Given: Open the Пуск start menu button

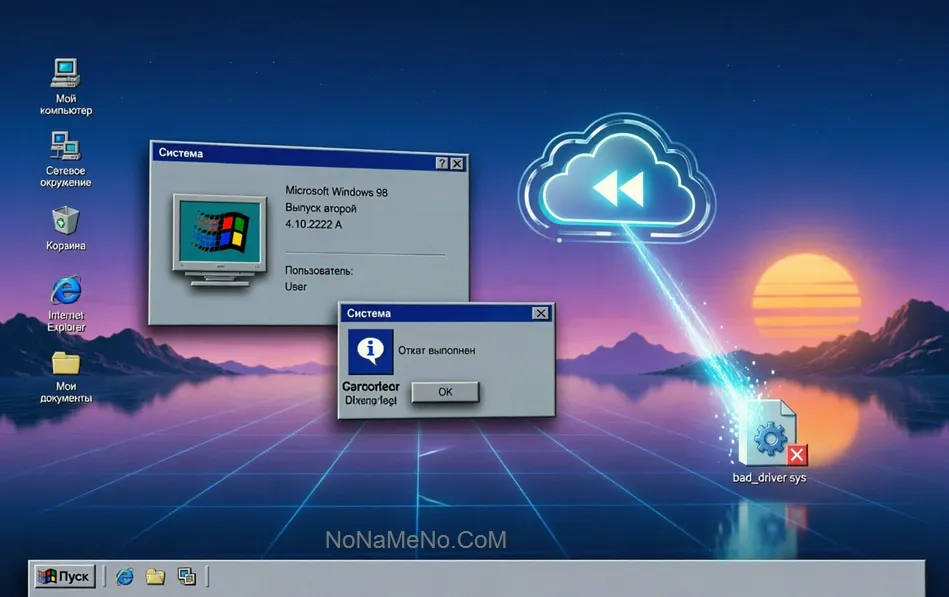Looking at the screenshot, I should [65, 576].
